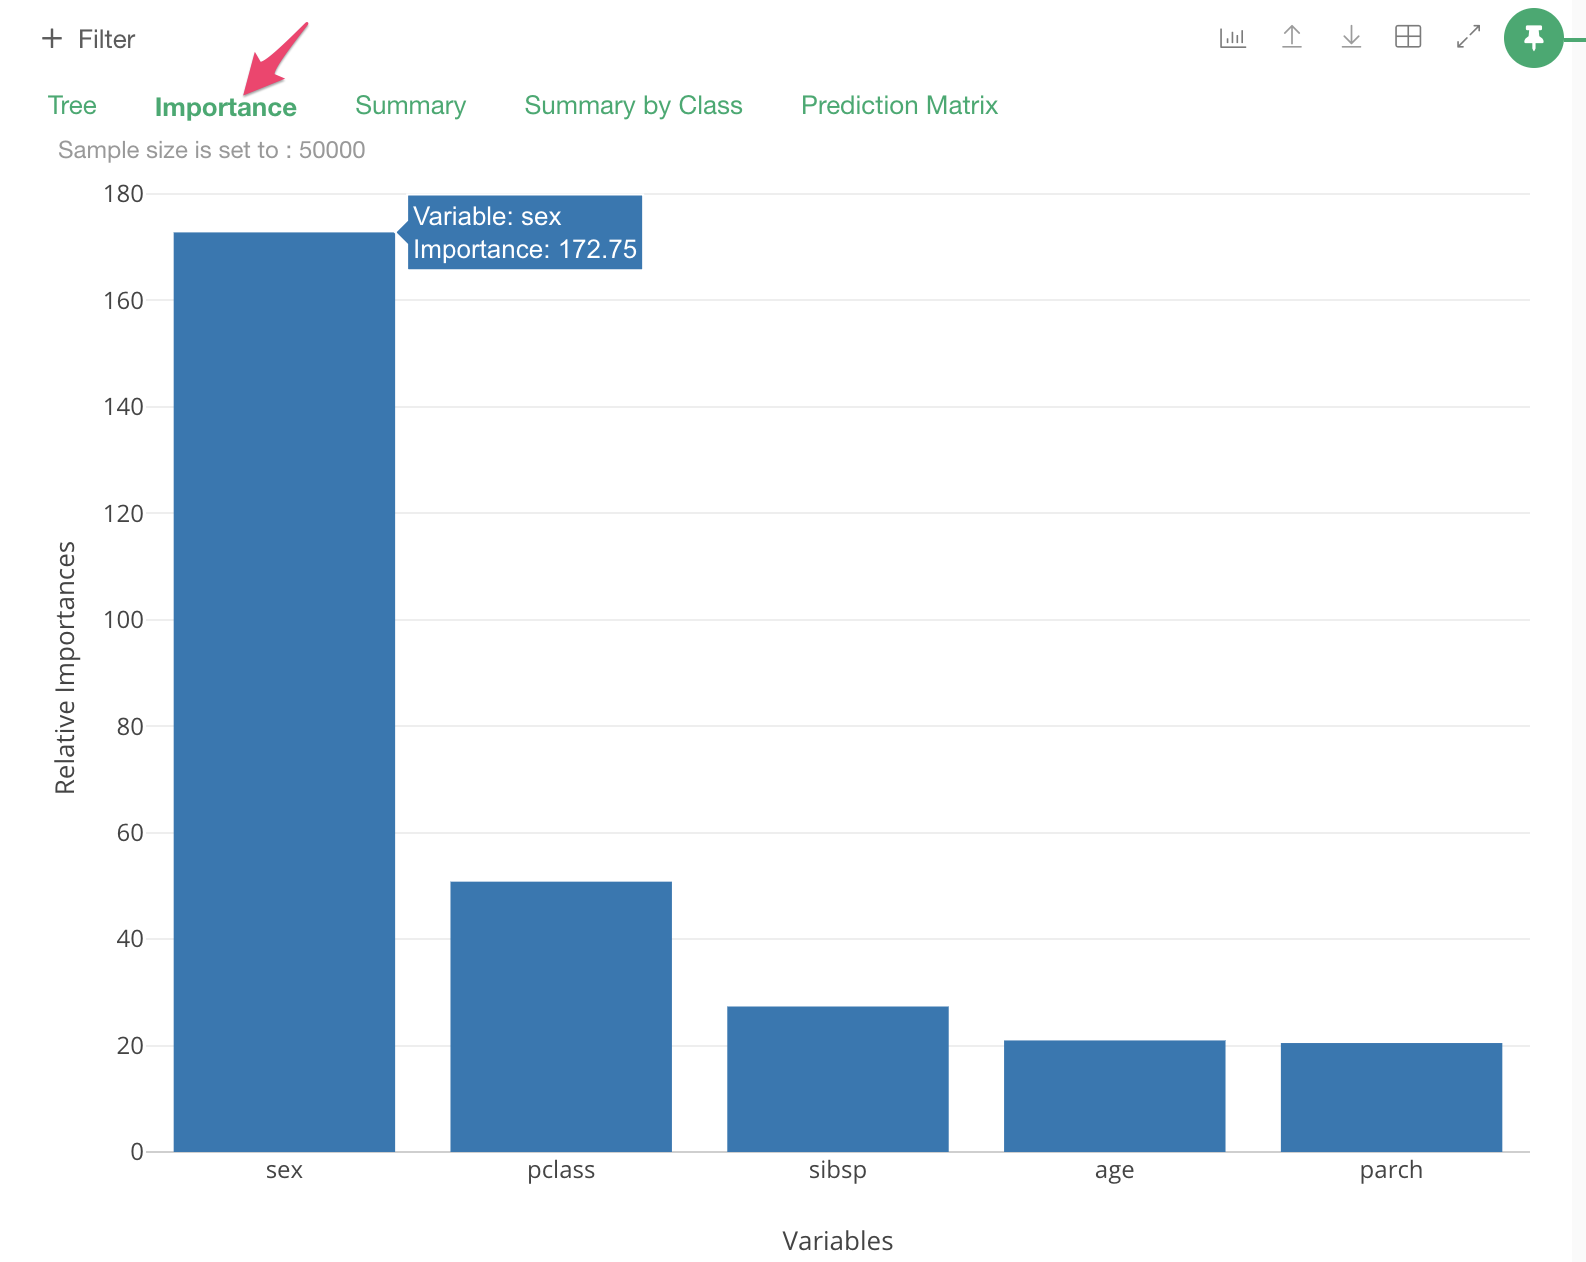1586x1262 pixels.
Task: Click the sex importance bar
Action: coord(284,692)
